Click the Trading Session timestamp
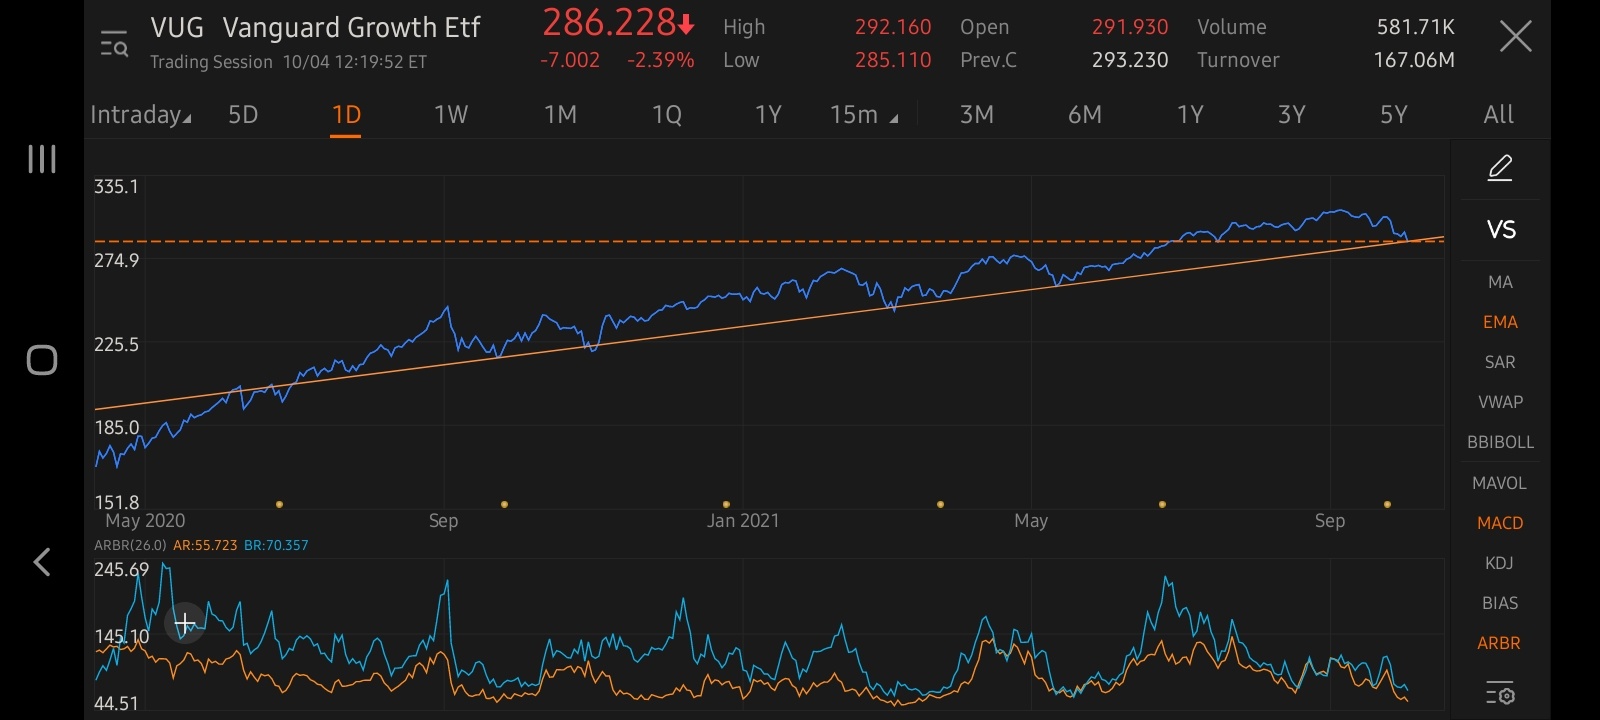1600x720 pixels. pyautogui.click(x=288, y=62)
